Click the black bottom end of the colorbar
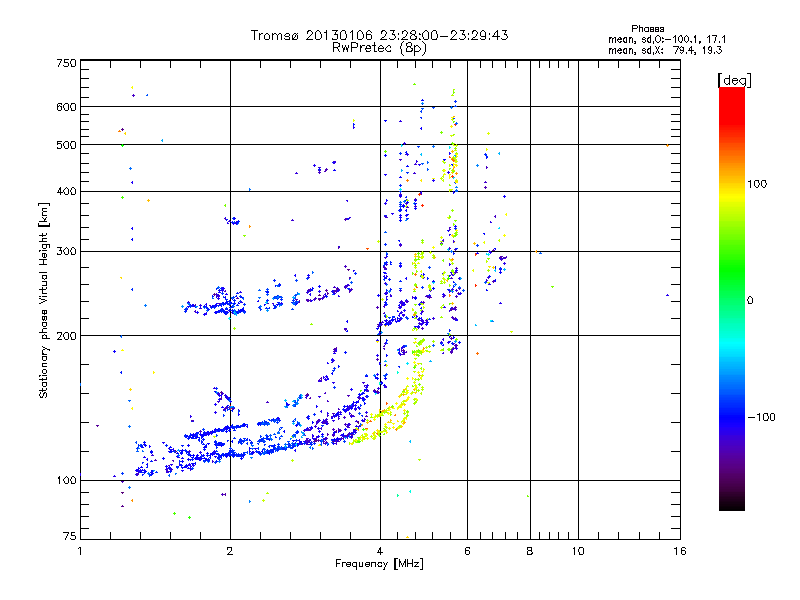This screenshot has height=600, width=800. click(732, 503)
